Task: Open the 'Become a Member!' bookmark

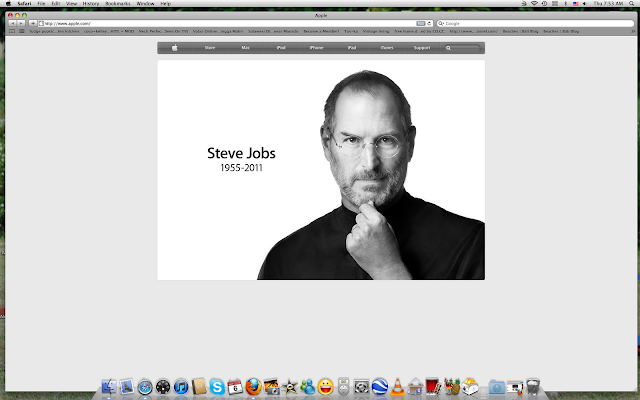Action: pos(321,31)
